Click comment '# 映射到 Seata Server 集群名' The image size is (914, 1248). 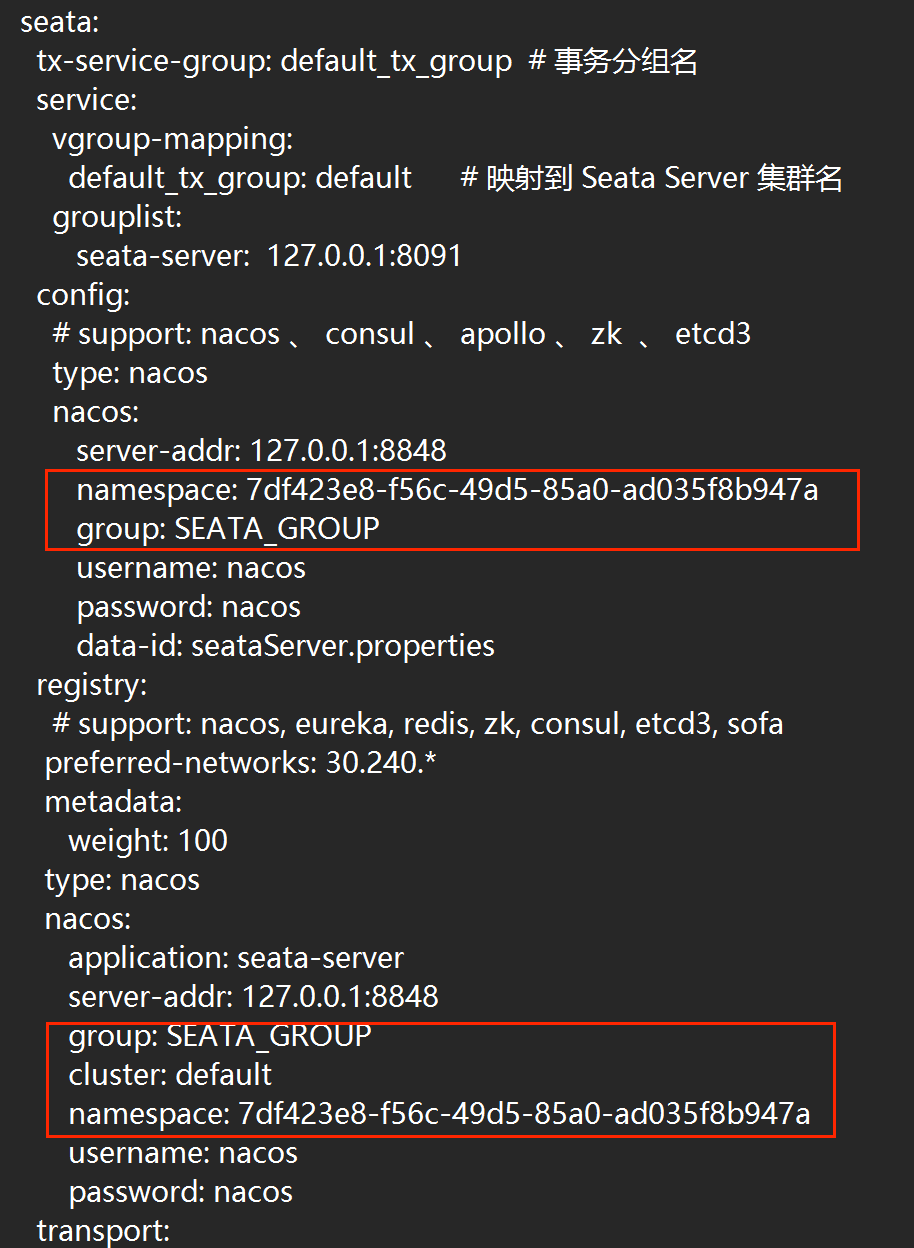pyautogui.click(x=651, y=178)
